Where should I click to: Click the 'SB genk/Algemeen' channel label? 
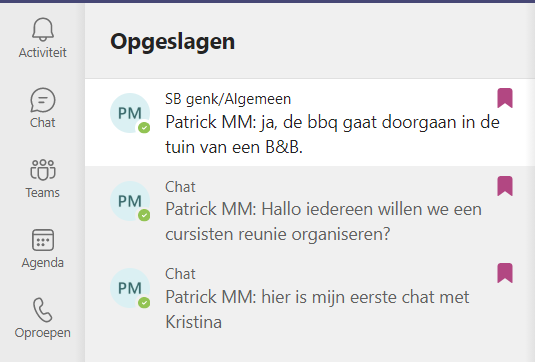click(228, 99)
